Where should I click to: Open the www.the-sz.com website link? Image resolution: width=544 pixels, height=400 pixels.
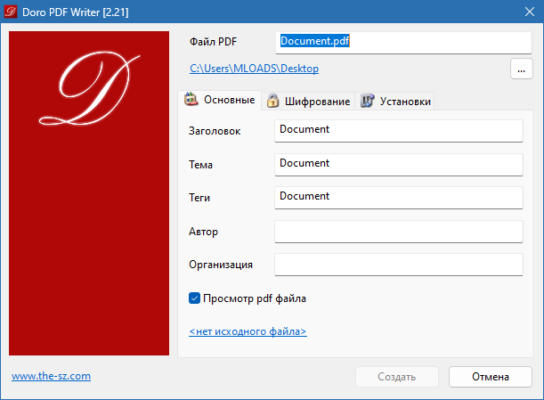(51, 376)
